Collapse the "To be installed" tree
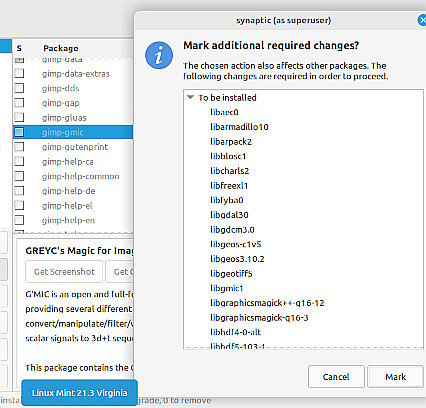 pyautogui.click(x=190, y=97)
